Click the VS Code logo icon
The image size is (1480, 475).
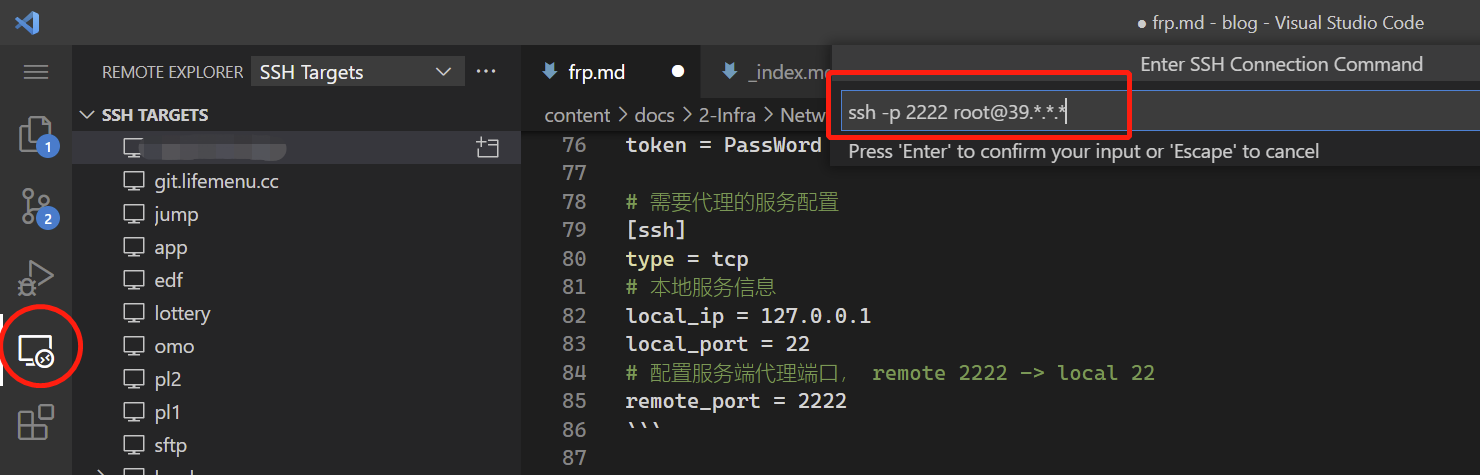[27, 23]
